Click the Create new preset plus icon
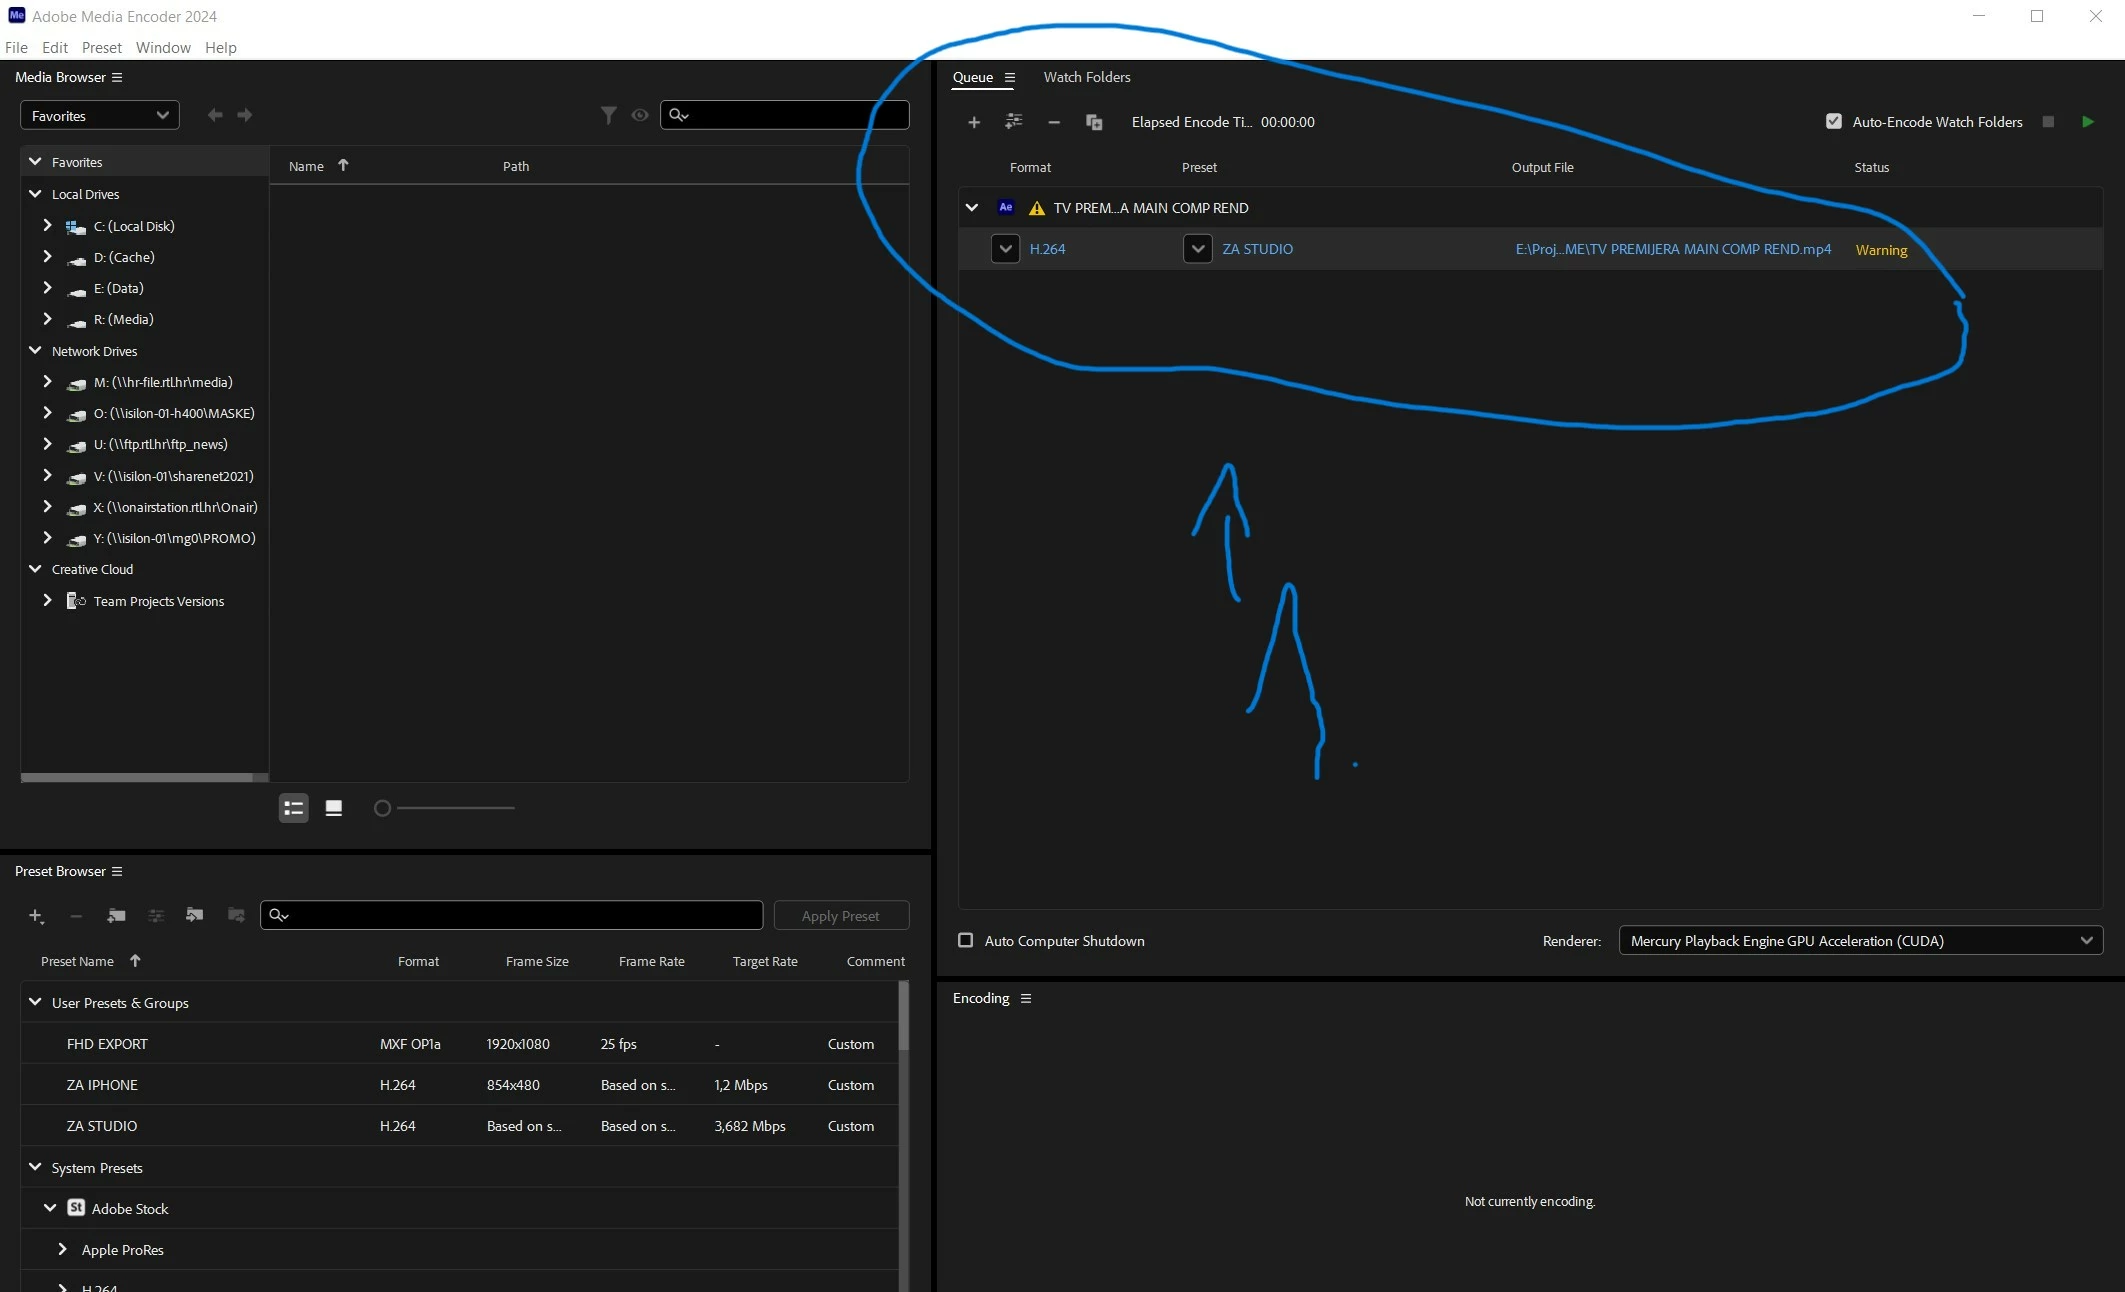 click(x=36, y=915)
